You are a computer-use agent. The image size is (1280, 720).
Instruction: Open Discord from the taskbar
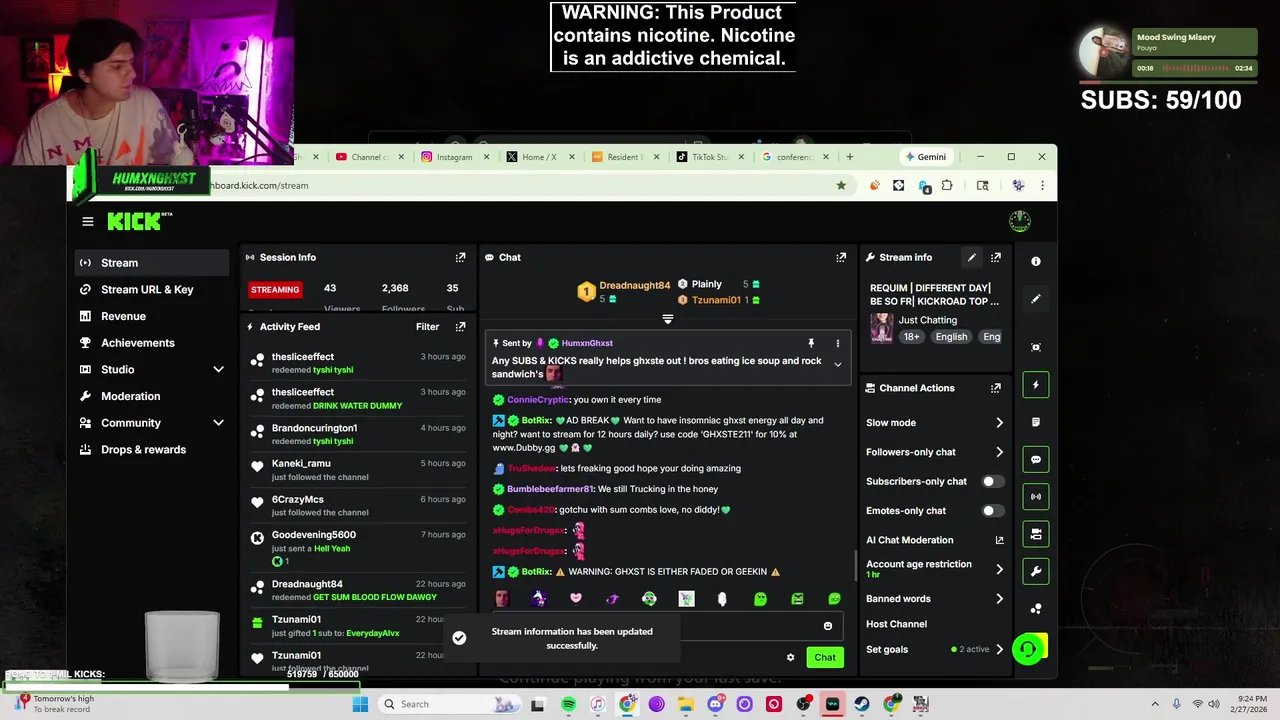pyautogui.click(x=715, y=704)
